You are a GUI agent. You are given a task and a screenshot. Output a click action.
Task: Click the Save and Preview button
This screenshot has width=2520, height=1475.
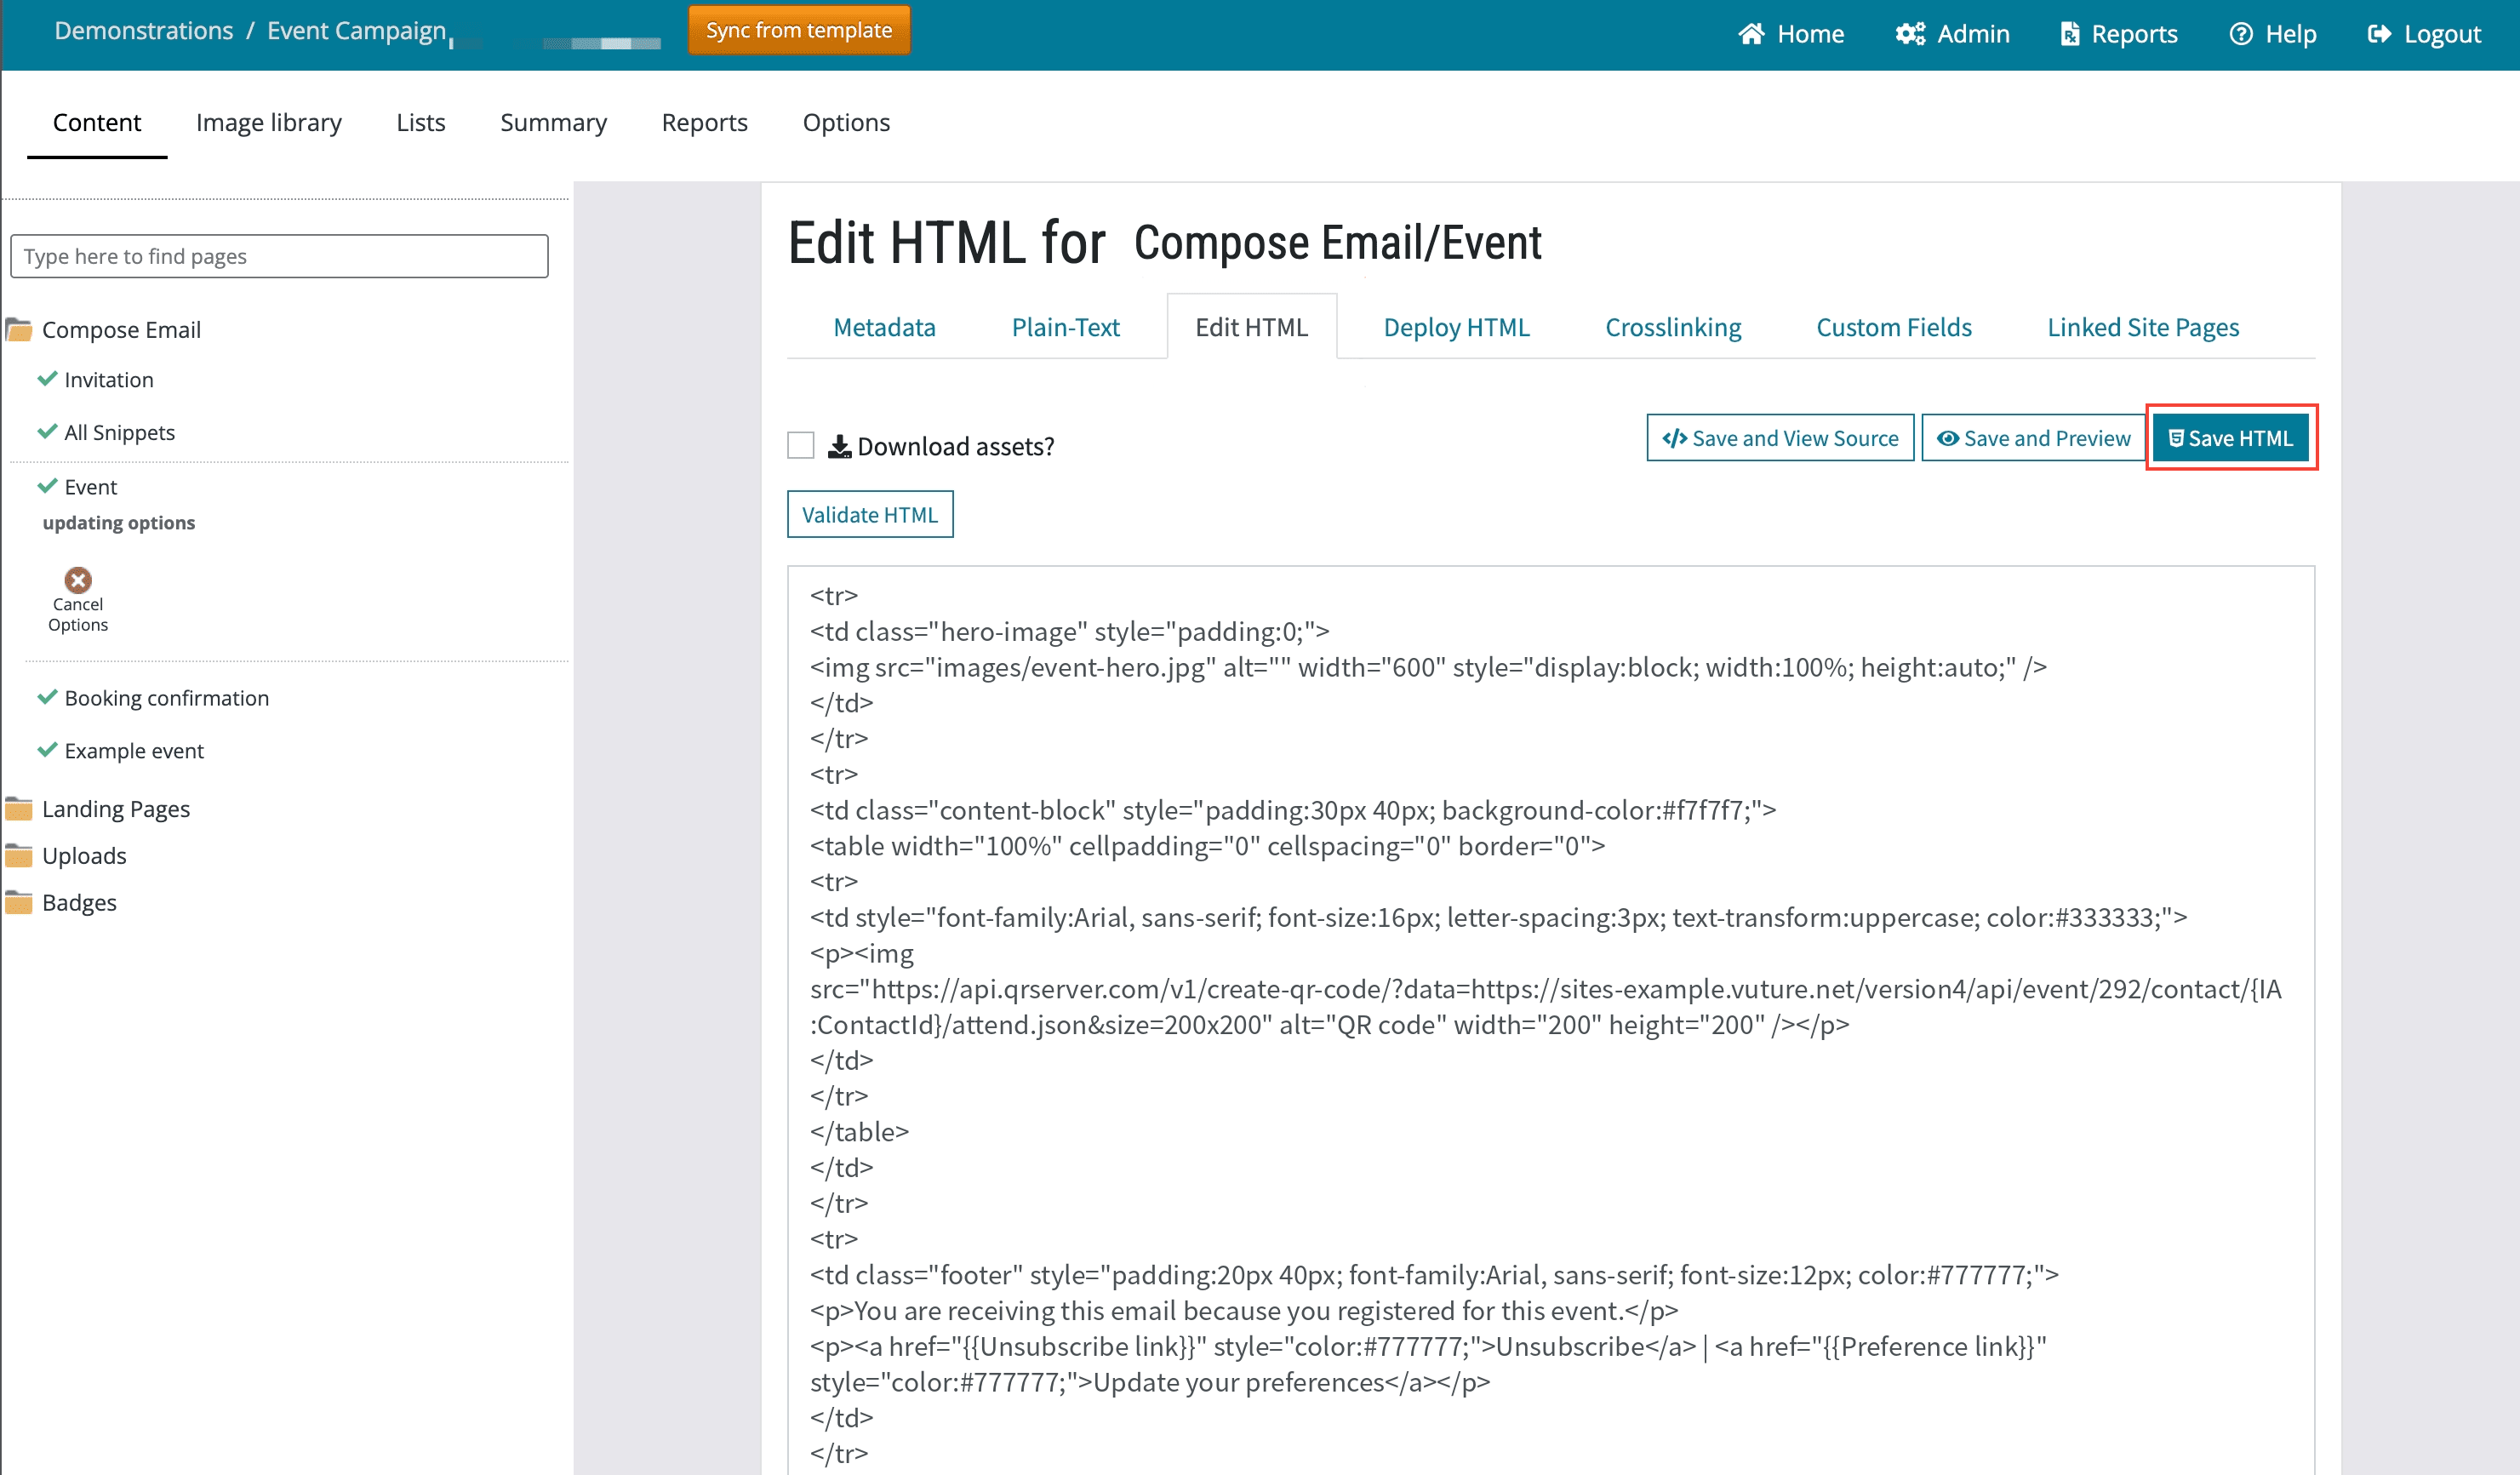point(2033,438)
